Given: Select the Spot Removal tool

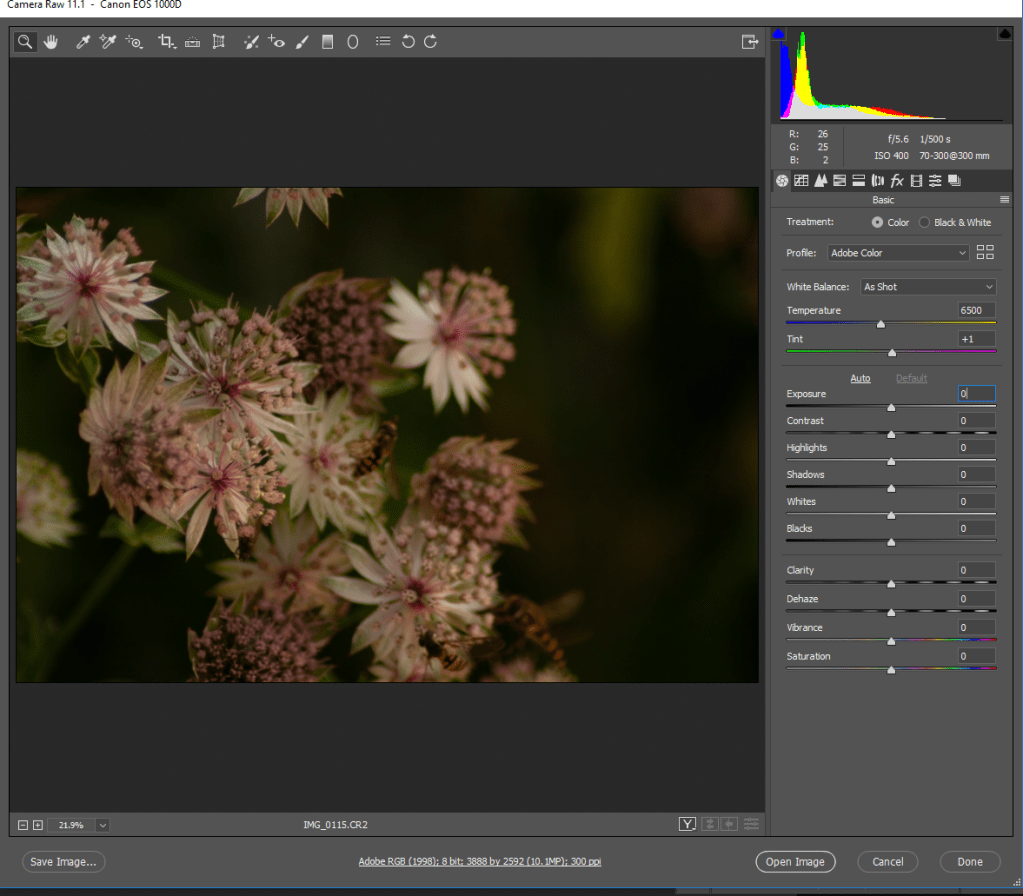Looking at the screenshot, I should tap(252, 42).
